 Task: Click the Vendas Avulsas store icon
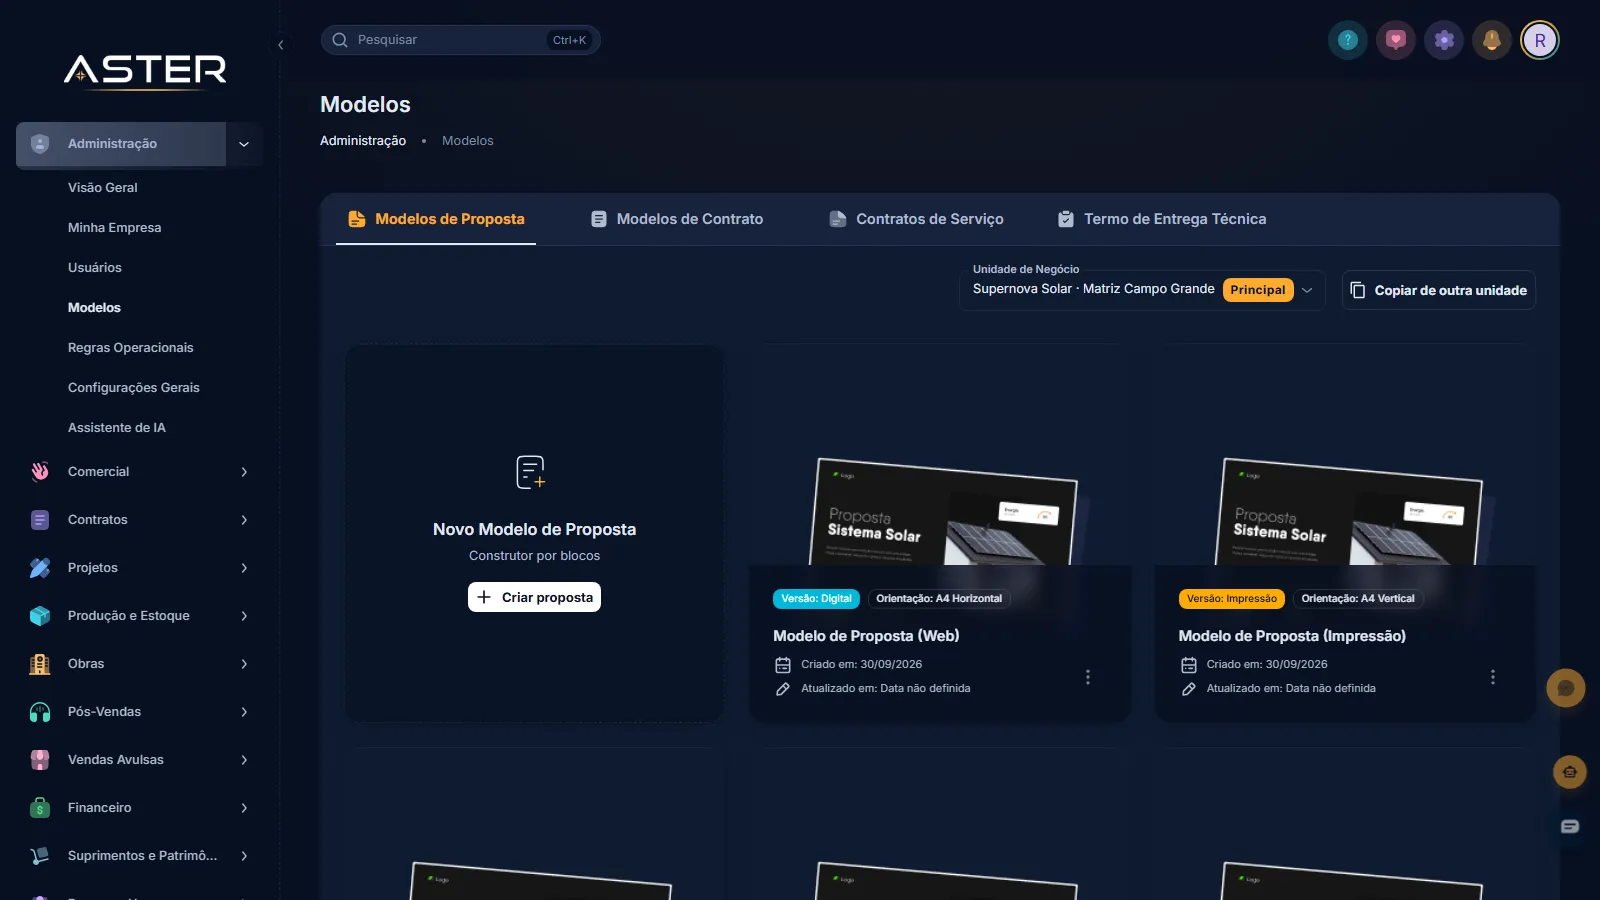(40, 760)
